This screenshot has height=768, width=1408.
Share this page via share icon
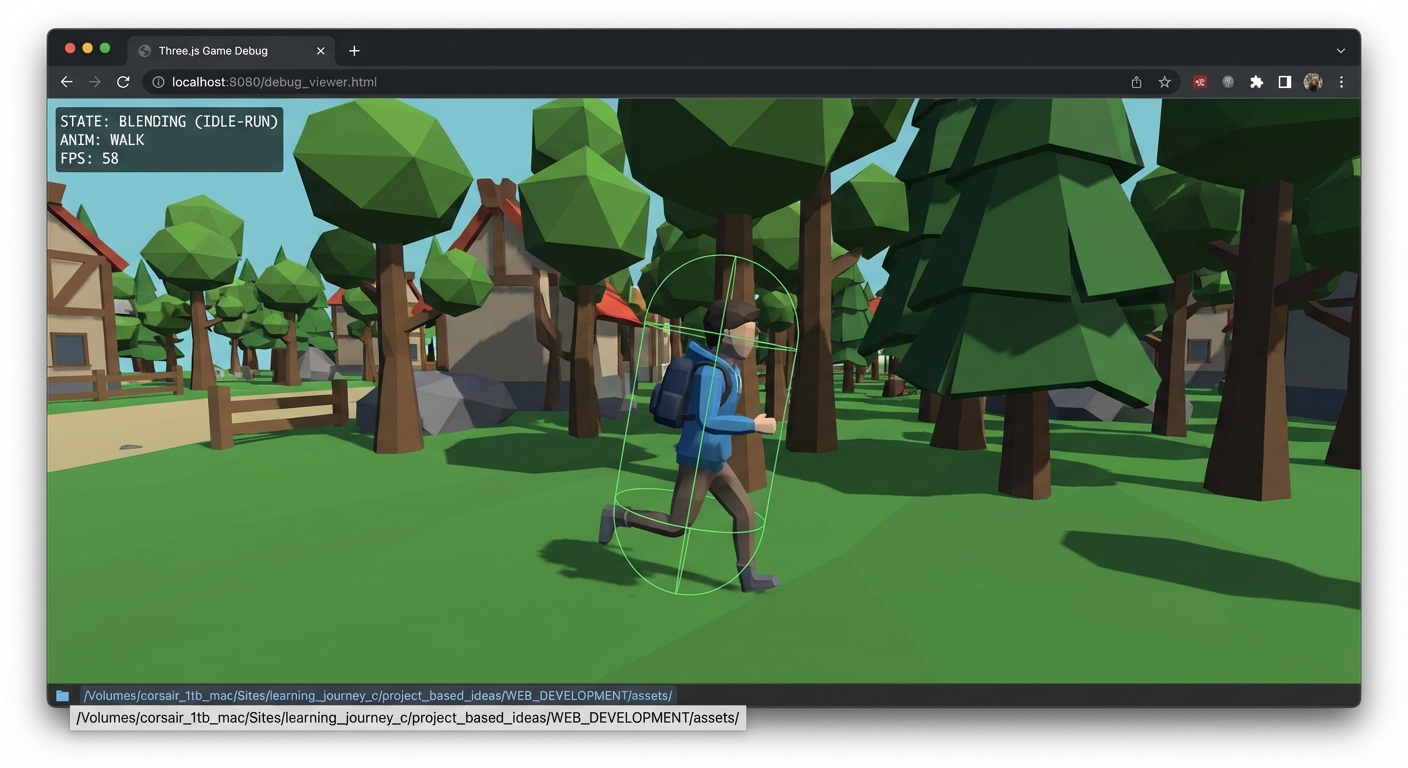[1136, 82]
